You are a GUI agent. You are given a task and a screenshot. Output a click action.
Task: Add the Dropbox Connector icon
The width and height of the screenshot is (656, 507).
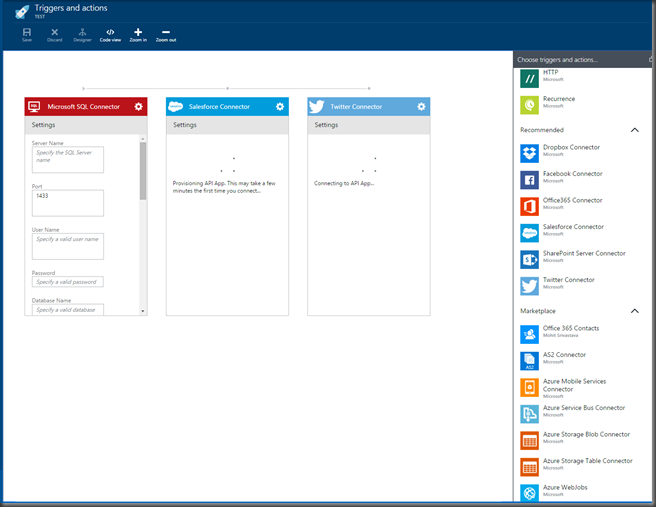click(529, 154)
